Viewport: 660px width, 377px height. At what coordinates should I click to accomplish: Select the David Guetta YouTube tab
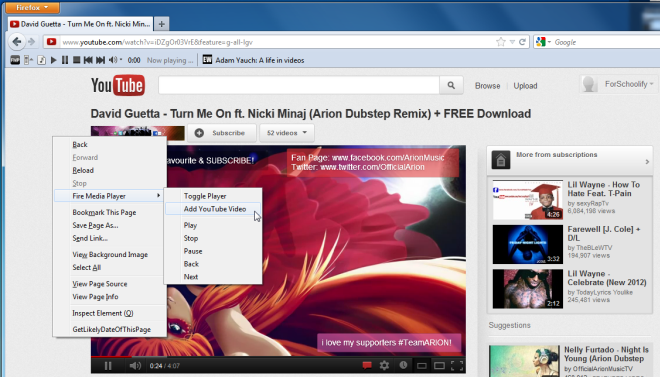[80, 24]
